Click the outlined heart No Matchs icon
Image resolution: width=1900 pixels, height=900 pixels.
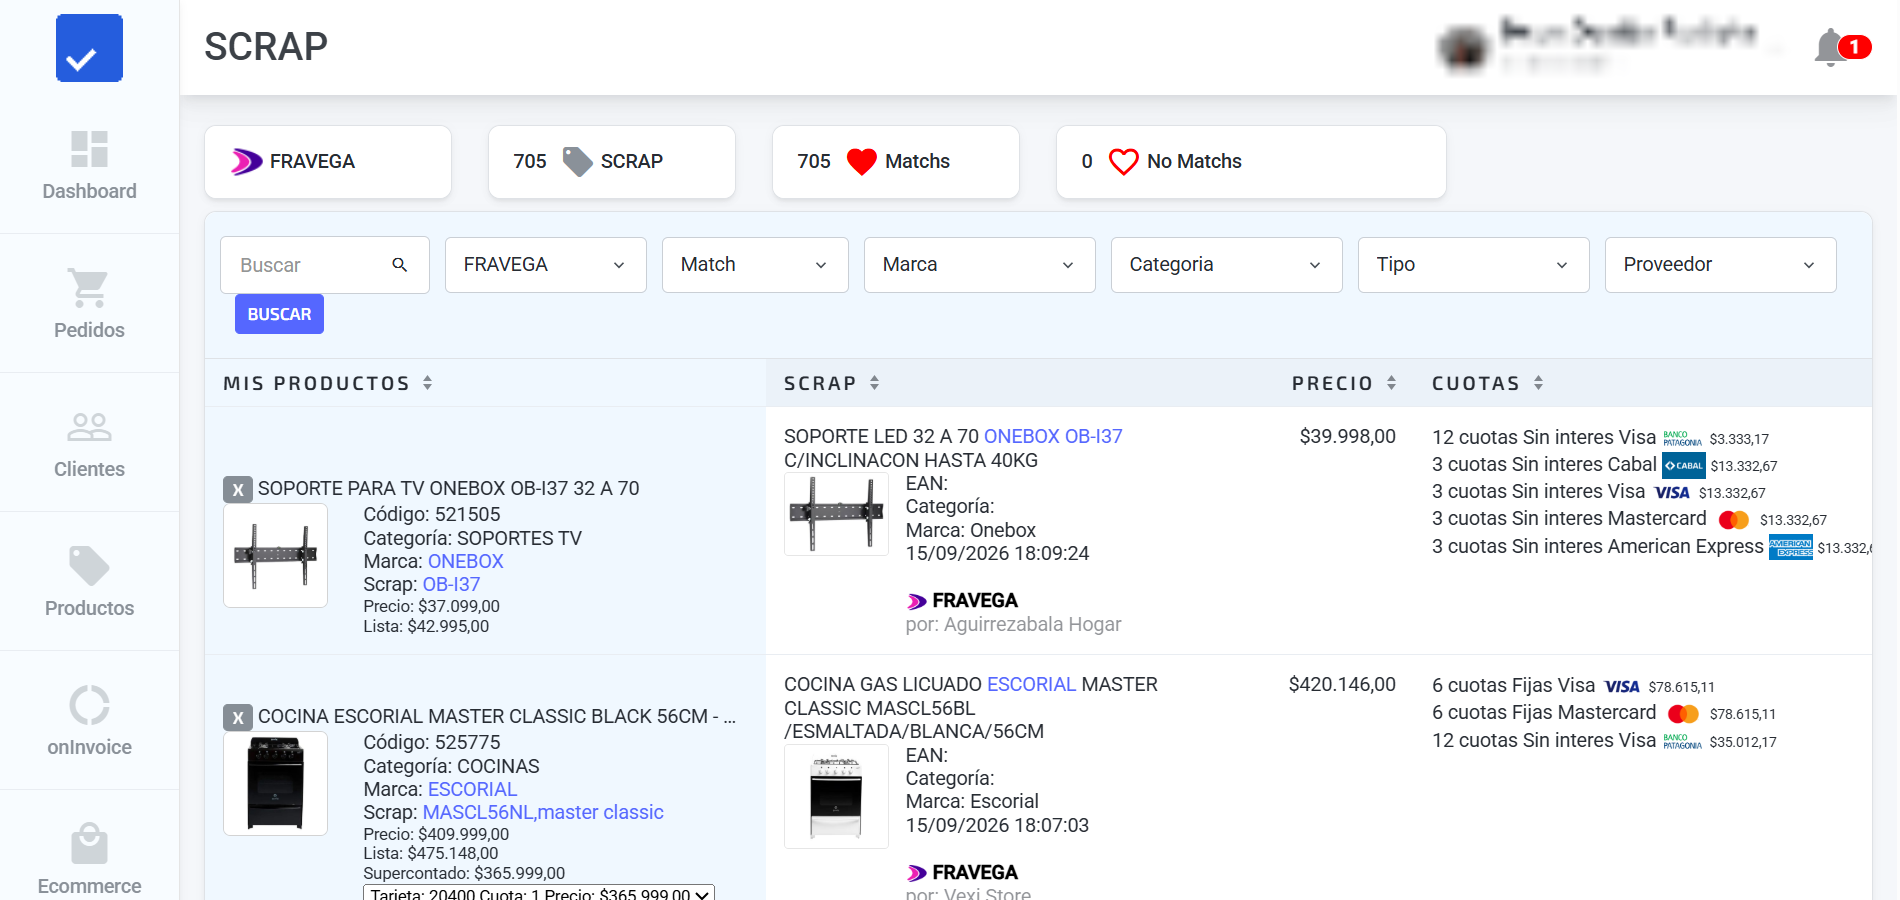(x=1123, y=162)
